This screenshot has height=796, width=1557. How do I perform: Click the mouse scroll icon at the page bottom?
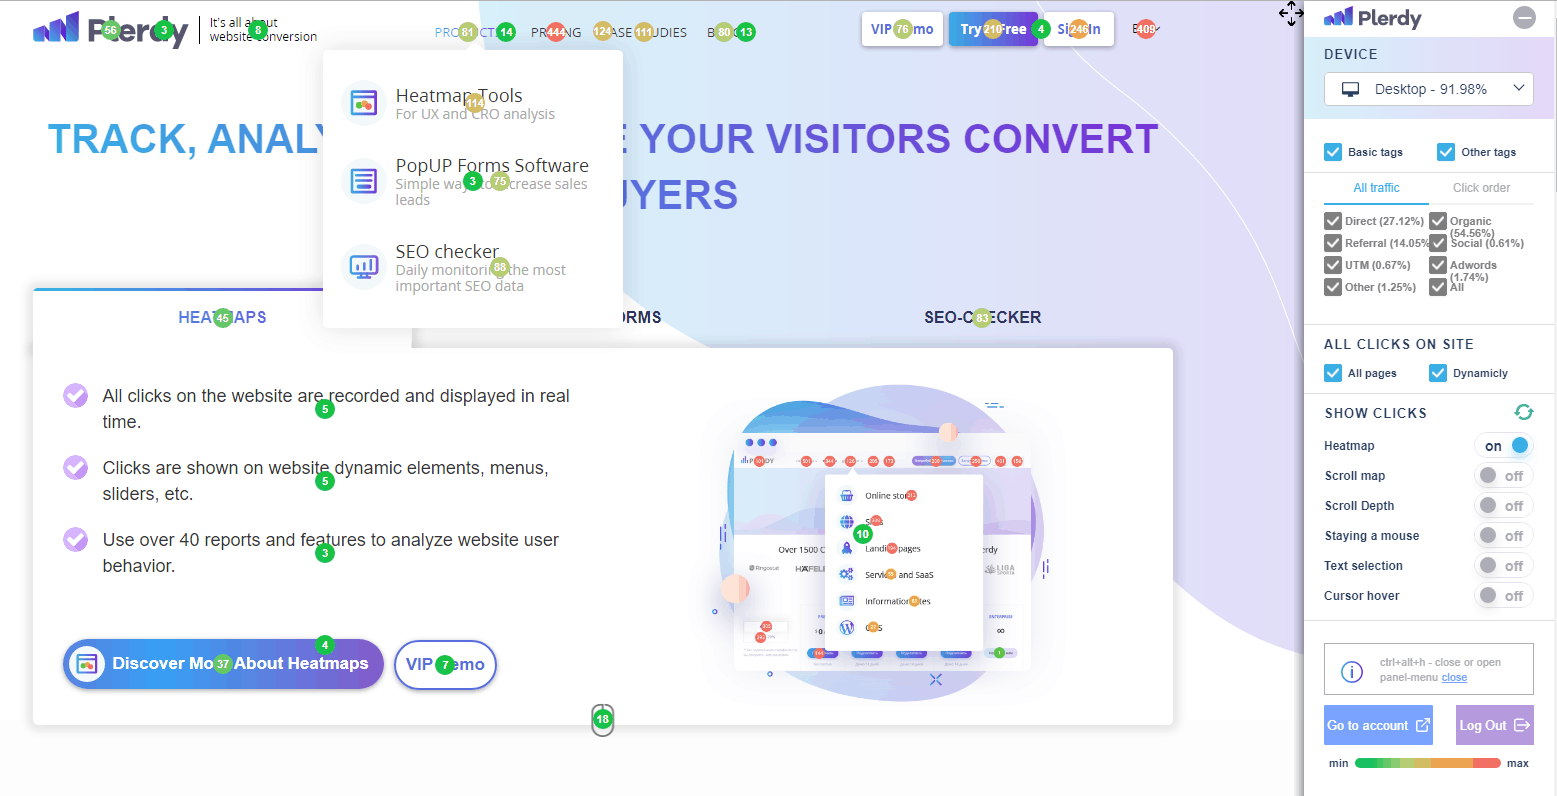click(602, 720)
